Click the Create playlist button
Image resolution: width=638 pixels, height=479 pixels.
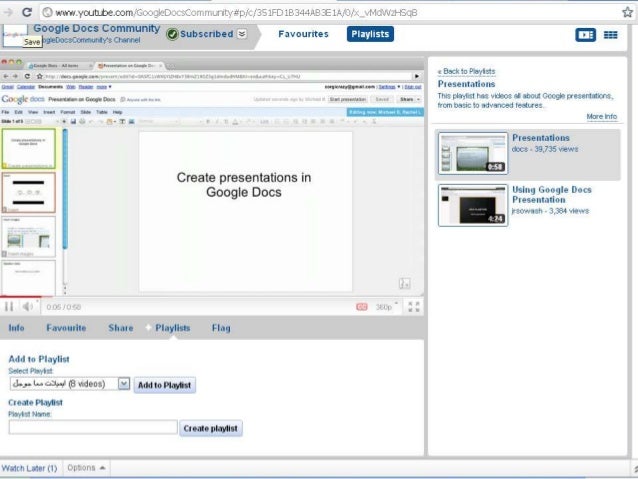pyautogui.click(x=210, y=428)
